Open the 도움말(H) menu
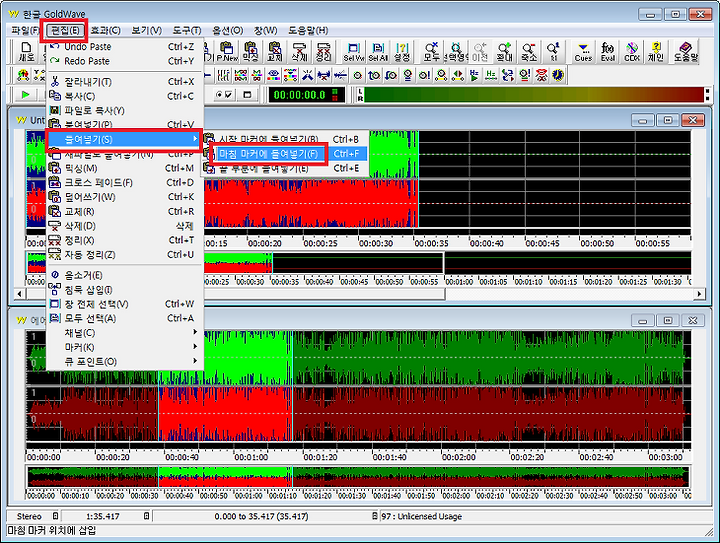This screenshot has width=720, height=543. [308, 30]
